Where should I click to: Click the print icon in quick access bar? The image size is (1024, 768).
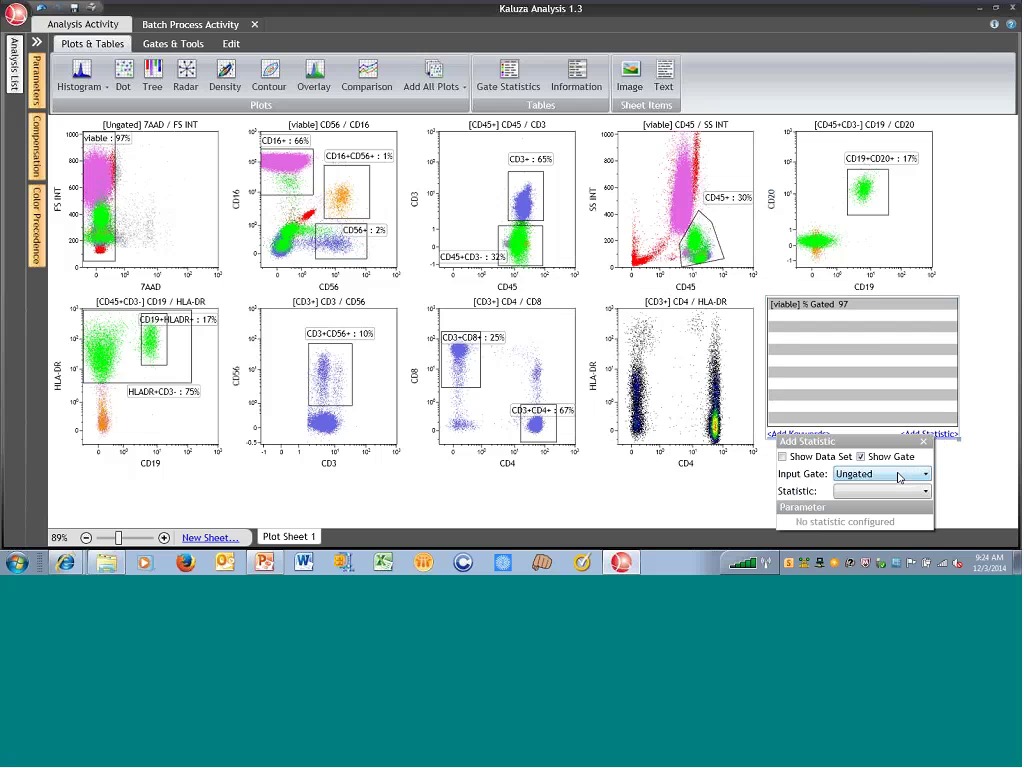92,7
